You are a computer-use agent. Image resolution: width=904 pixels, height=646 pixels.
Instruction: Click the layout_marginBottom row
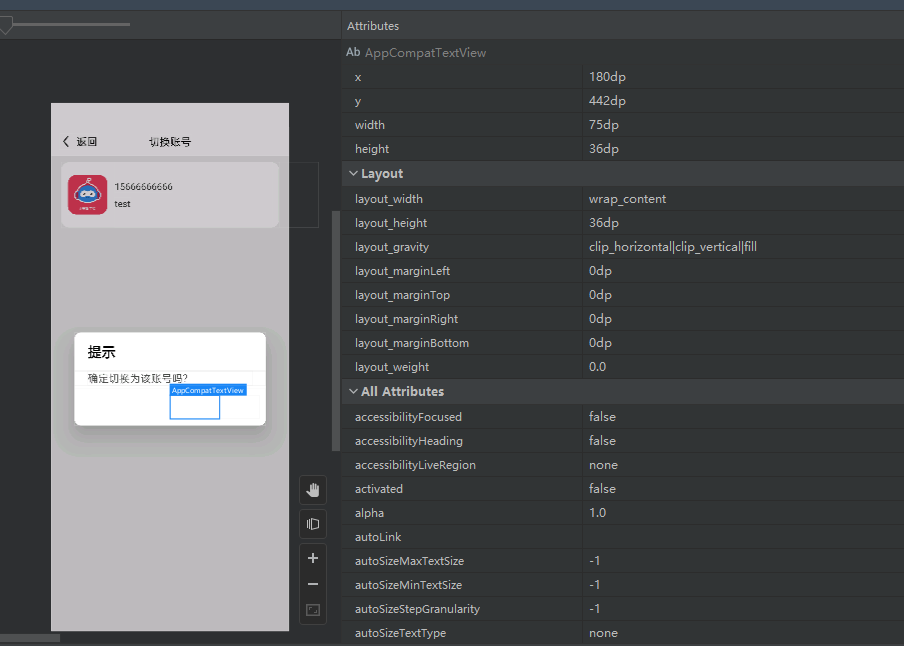tap(623, 343)
